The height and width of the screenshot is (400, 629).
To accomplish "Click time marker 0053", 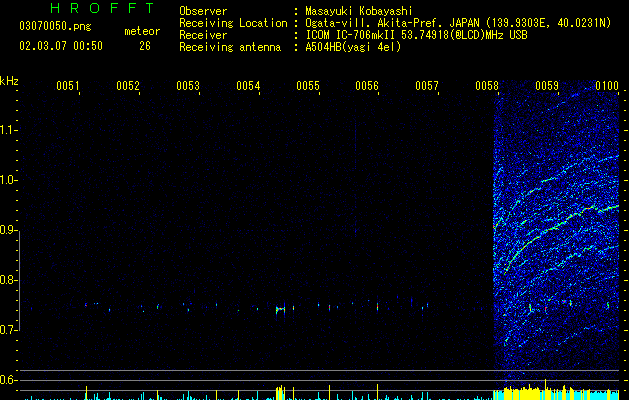I will (x=188, y=86).
